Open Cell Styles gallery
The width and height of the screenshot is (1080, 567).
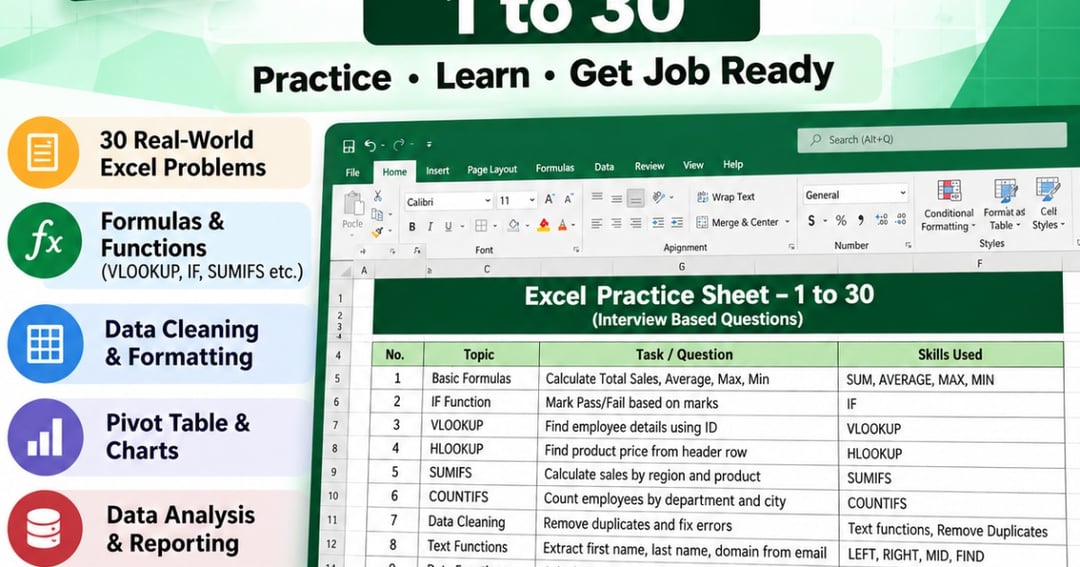(1048, 204)
